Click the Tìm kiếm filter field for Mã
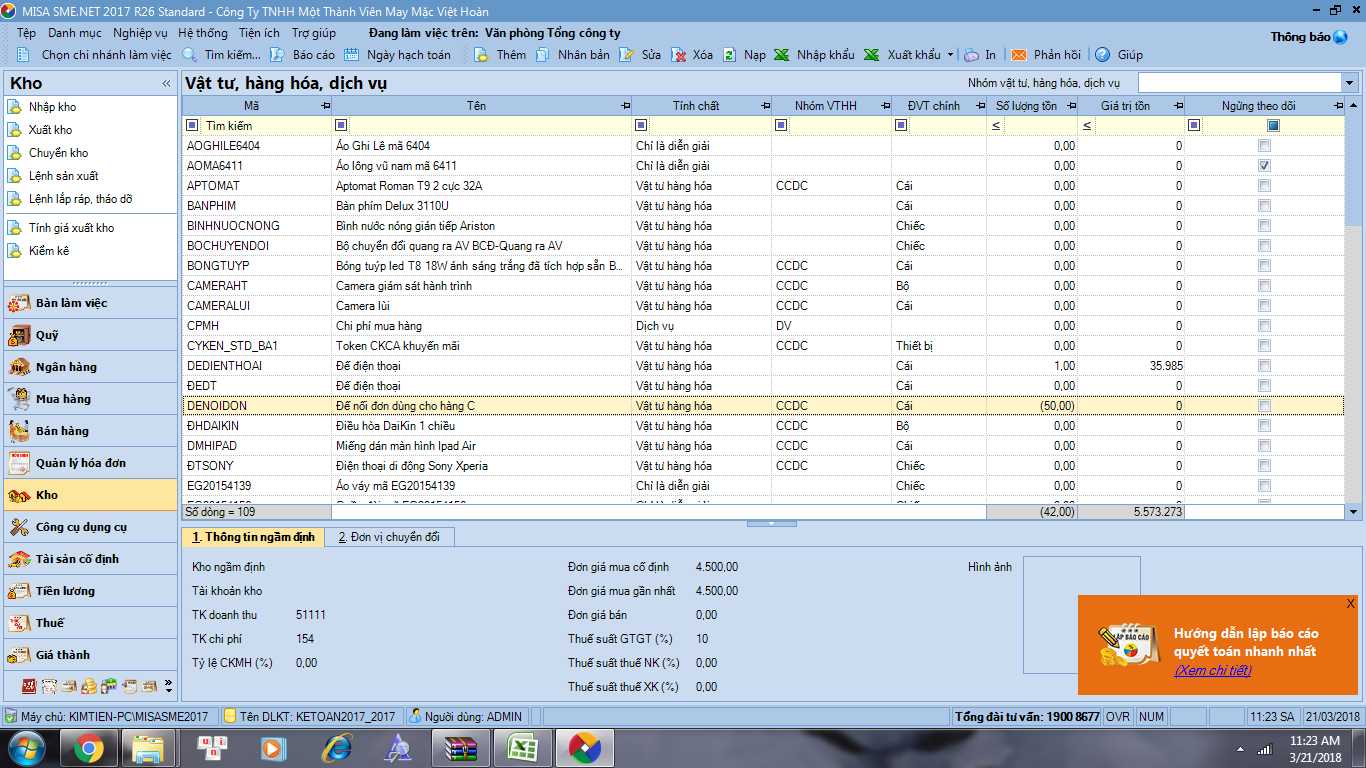Viewport: 1366px width, 768px height. 266,126
